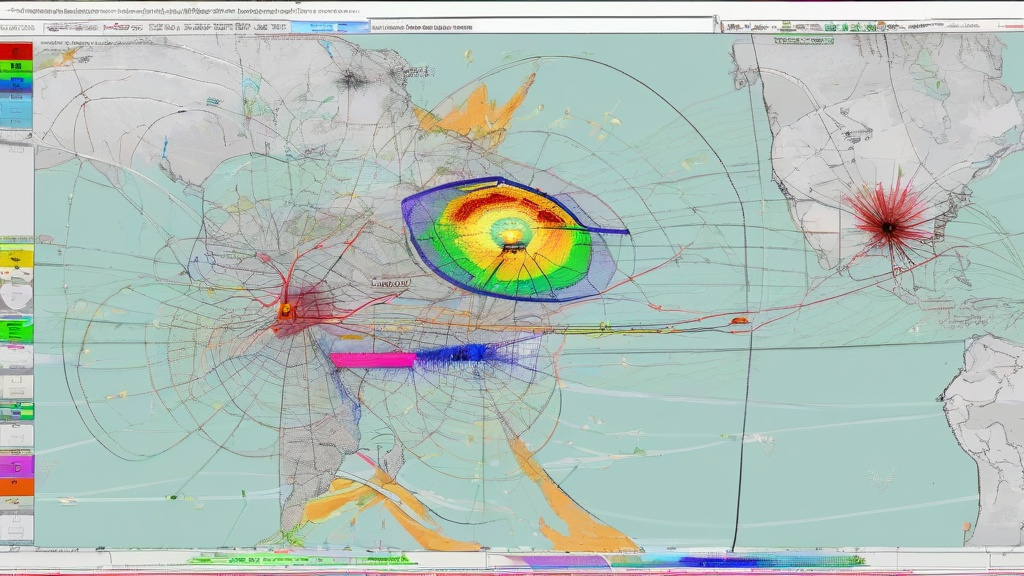Click the dark starburst node at top
The height and width of the screenshot is (576, 1024).
(x=352, y=80)
